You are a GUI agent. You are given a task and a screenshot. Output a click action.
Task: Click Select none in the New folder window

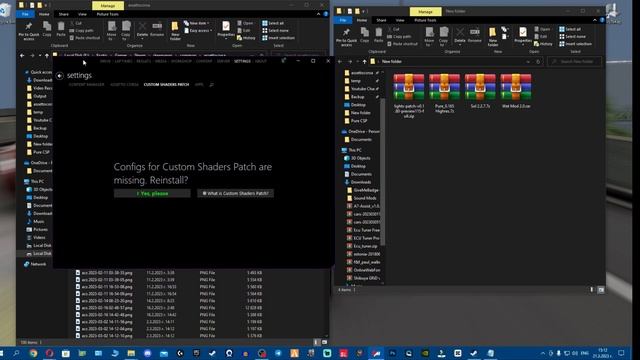point(572,37)
